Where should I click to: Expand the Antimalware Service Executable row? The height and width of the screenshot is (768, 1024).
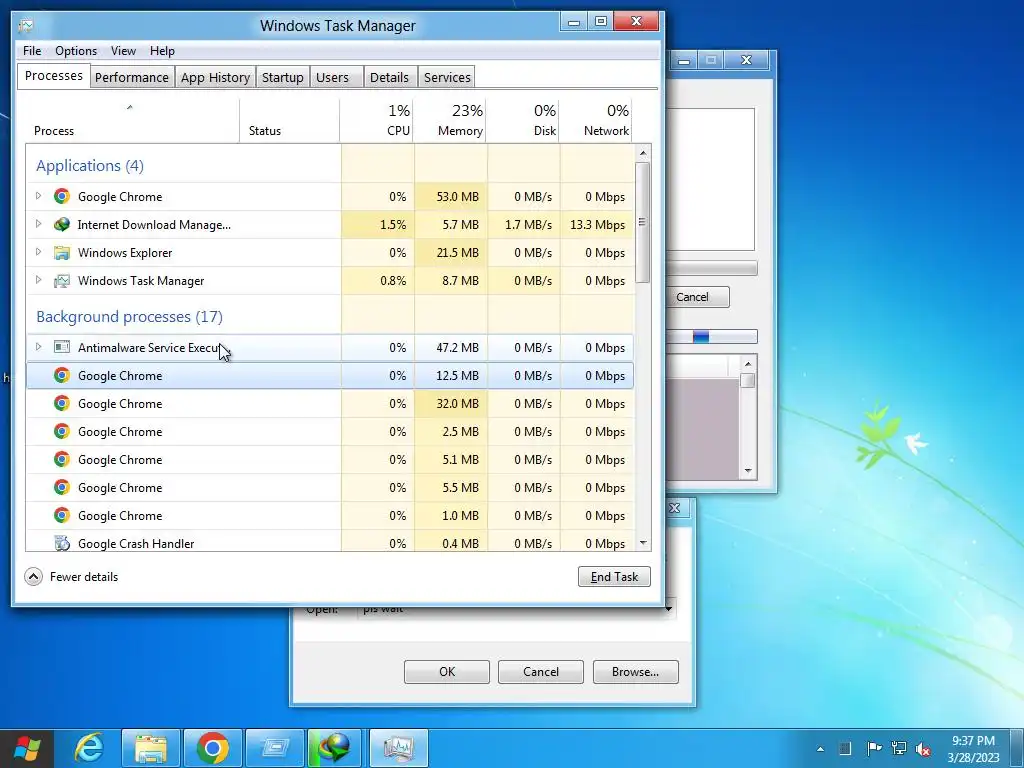pos(39,347)
